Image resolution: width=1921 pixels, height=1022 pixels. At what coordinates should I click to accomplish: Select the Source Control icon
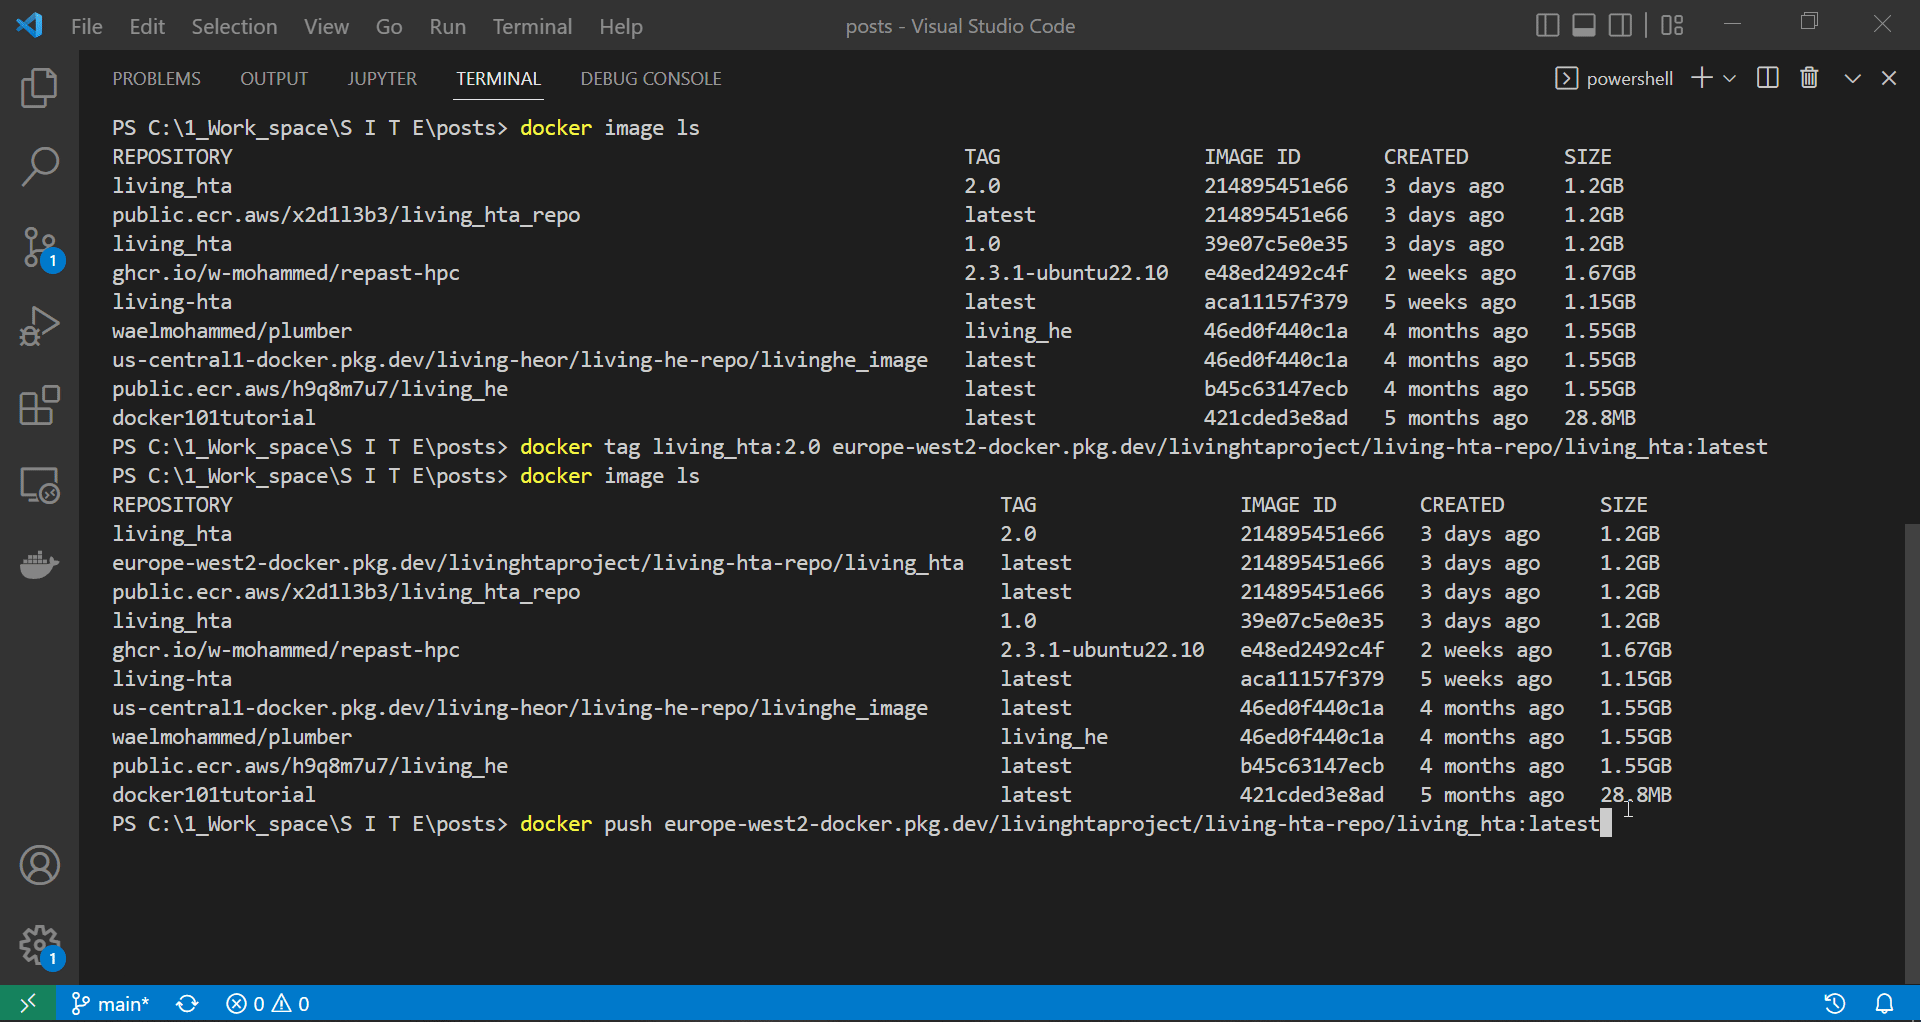click(40, 248)
